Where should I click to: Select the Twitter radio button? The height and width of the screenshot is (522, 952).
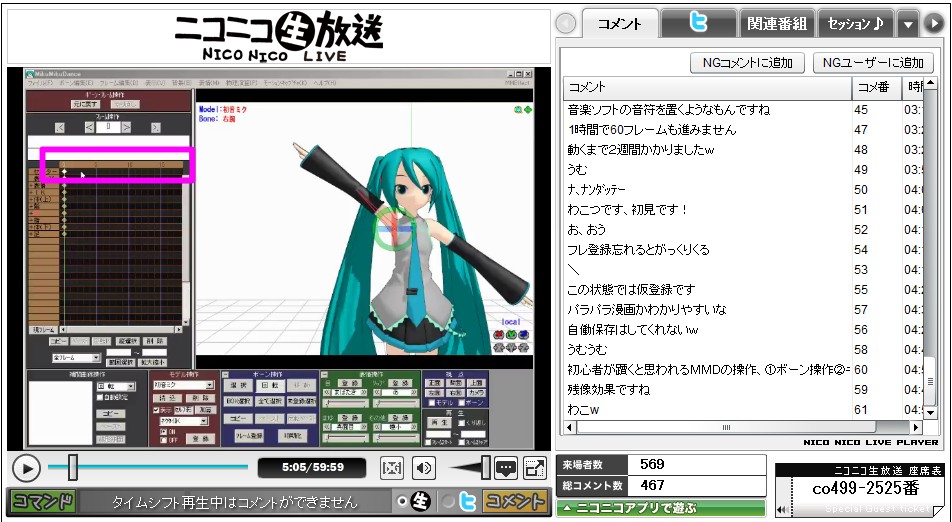point(448,501)
